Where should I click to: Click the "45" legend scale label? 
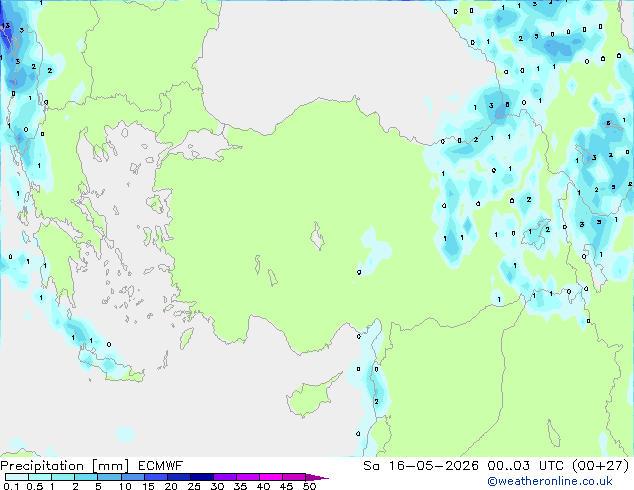(x=286, y=486)
